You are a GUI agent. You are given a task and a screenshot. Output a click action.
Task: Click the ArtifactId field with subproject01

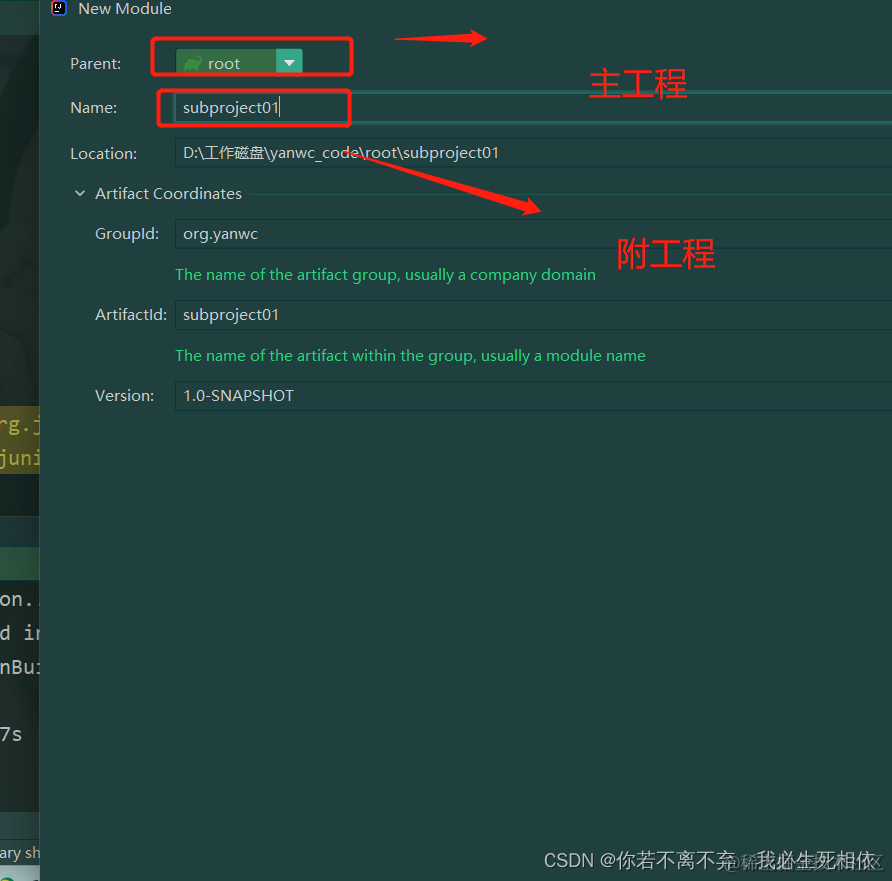click(533, 315)
